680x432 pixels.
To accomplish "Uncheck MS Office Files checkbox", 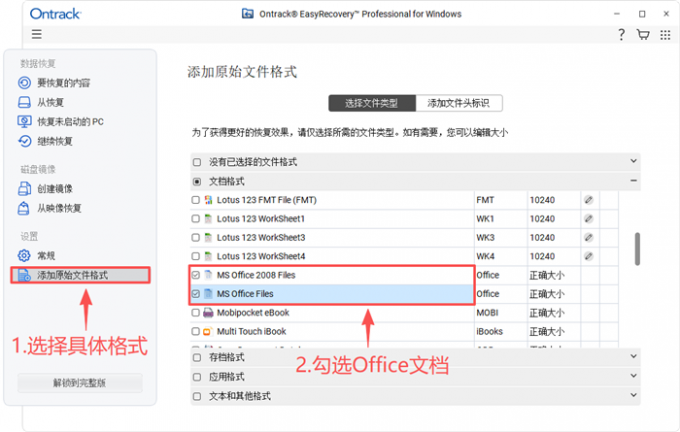I will coord(196,294).
